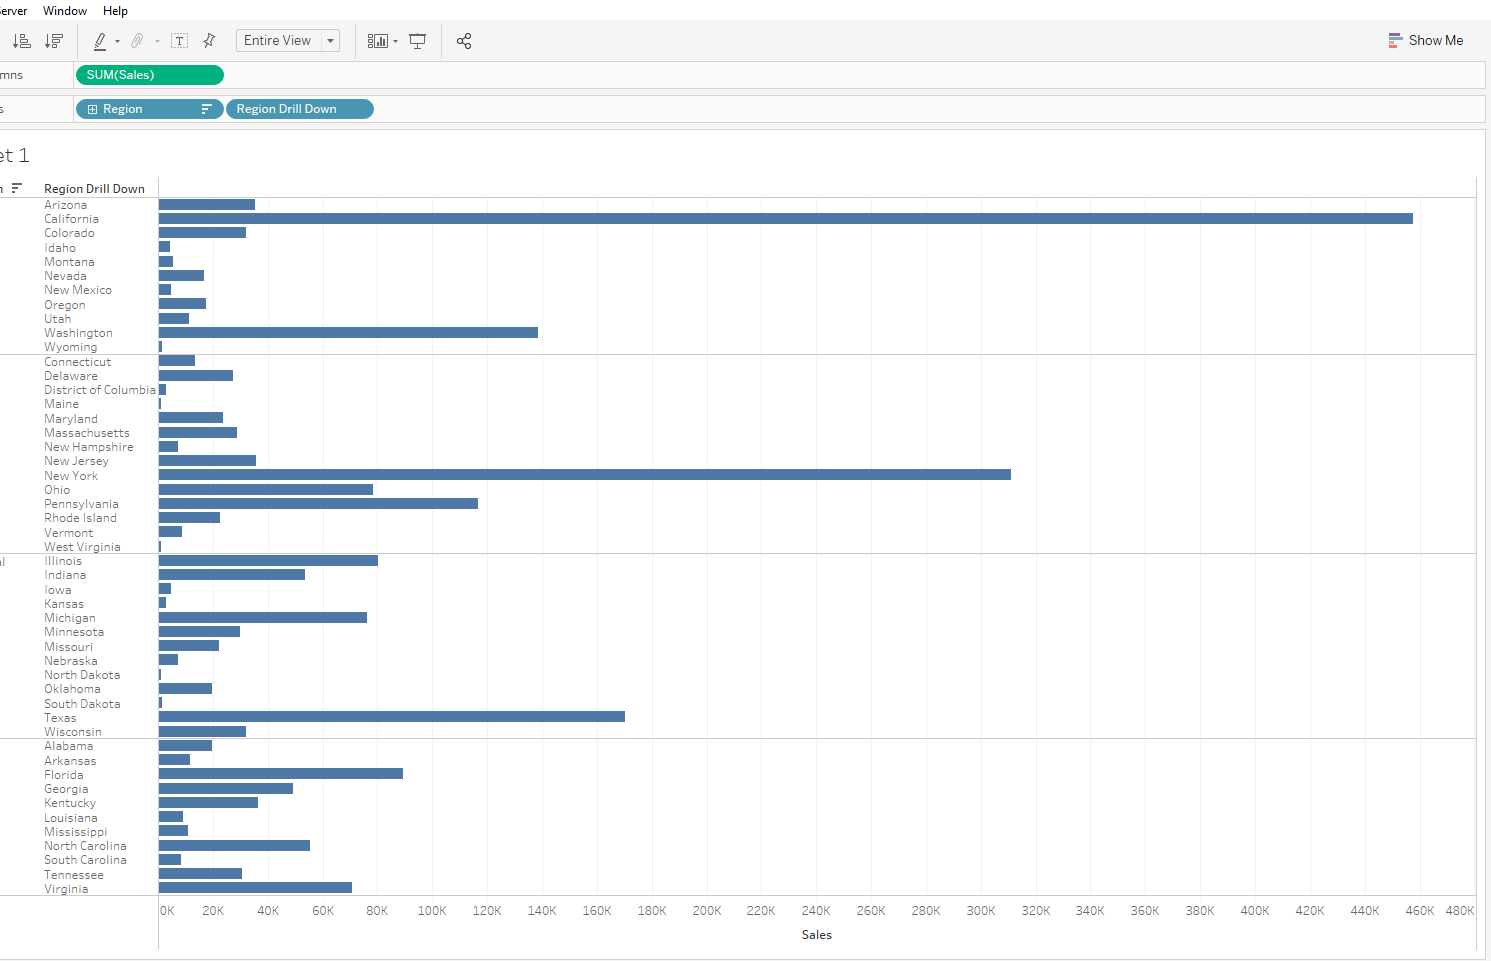Select the Florida sales bar
Image resolution: width=1491 pixels, height=961 pixels.
coord(281,774)
